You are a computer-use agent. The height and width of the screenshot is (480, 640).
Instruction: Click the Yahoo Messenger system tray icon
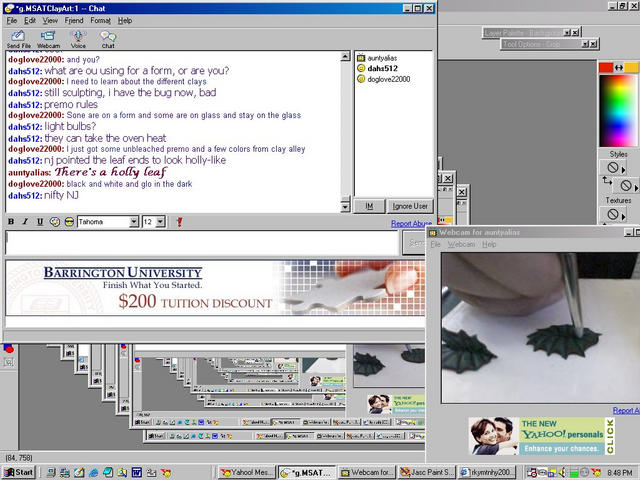[x=596, y=473]
